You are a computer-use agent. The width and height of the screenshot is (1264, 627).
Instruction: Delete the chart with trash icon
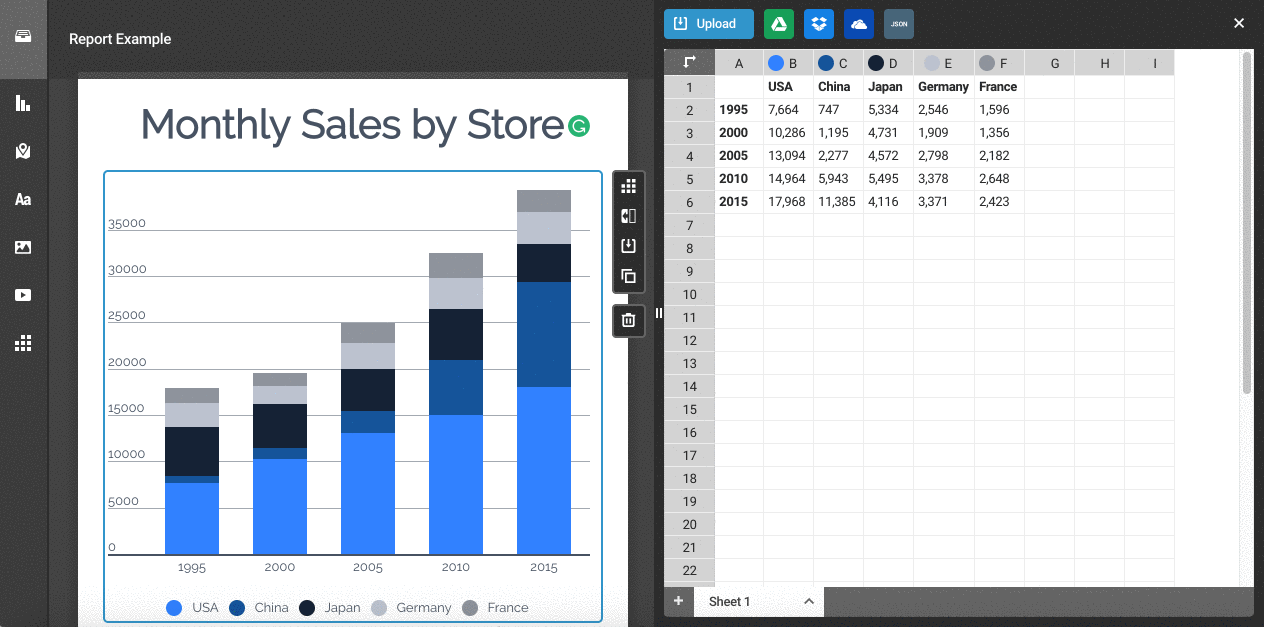click(628, 320)
